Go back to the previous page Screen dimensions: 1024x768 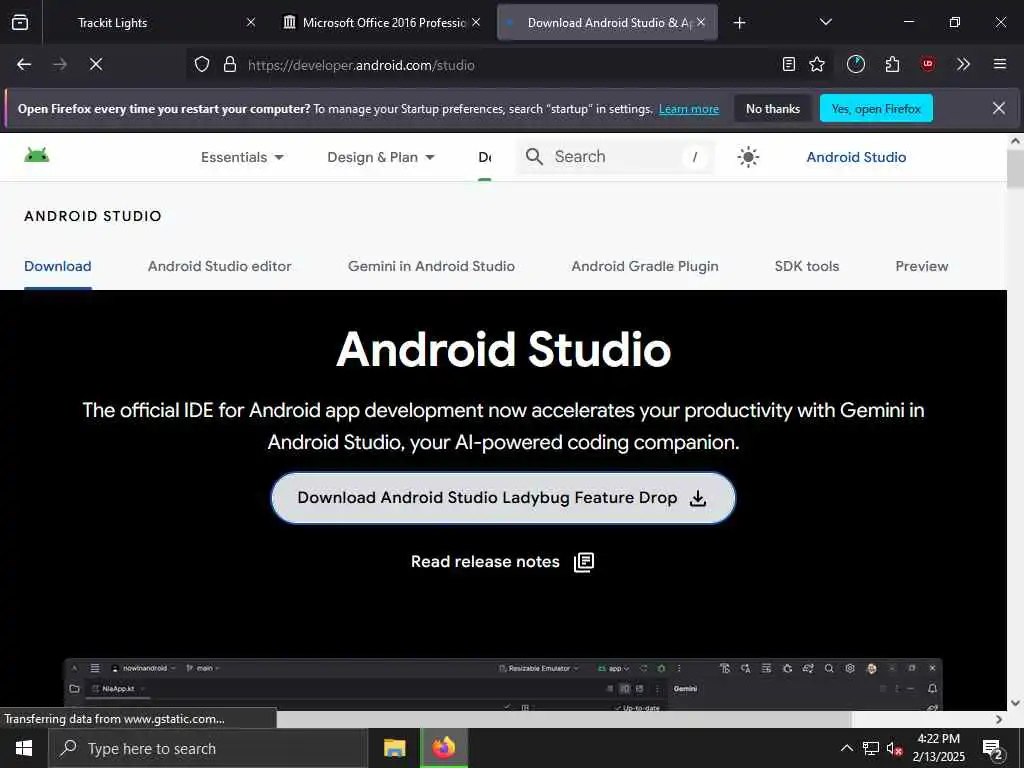tap(24, 64)
